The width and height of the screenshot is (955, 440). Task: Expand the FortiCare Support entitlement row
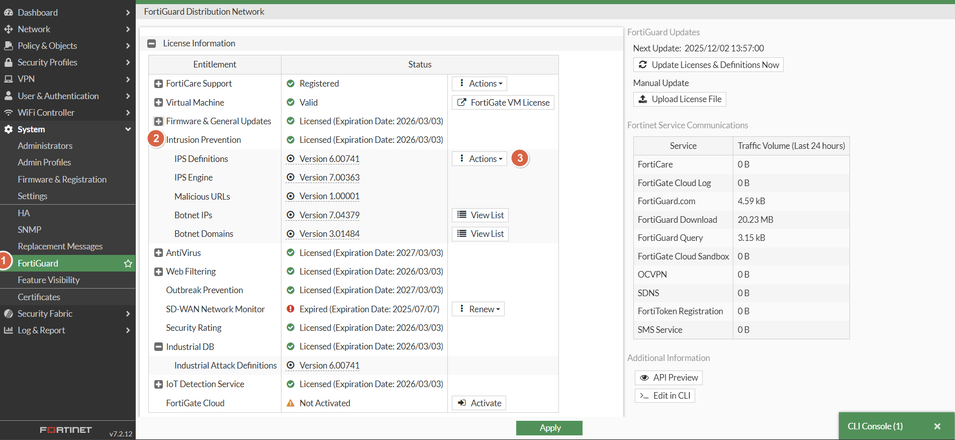click(x=158, y=84)
